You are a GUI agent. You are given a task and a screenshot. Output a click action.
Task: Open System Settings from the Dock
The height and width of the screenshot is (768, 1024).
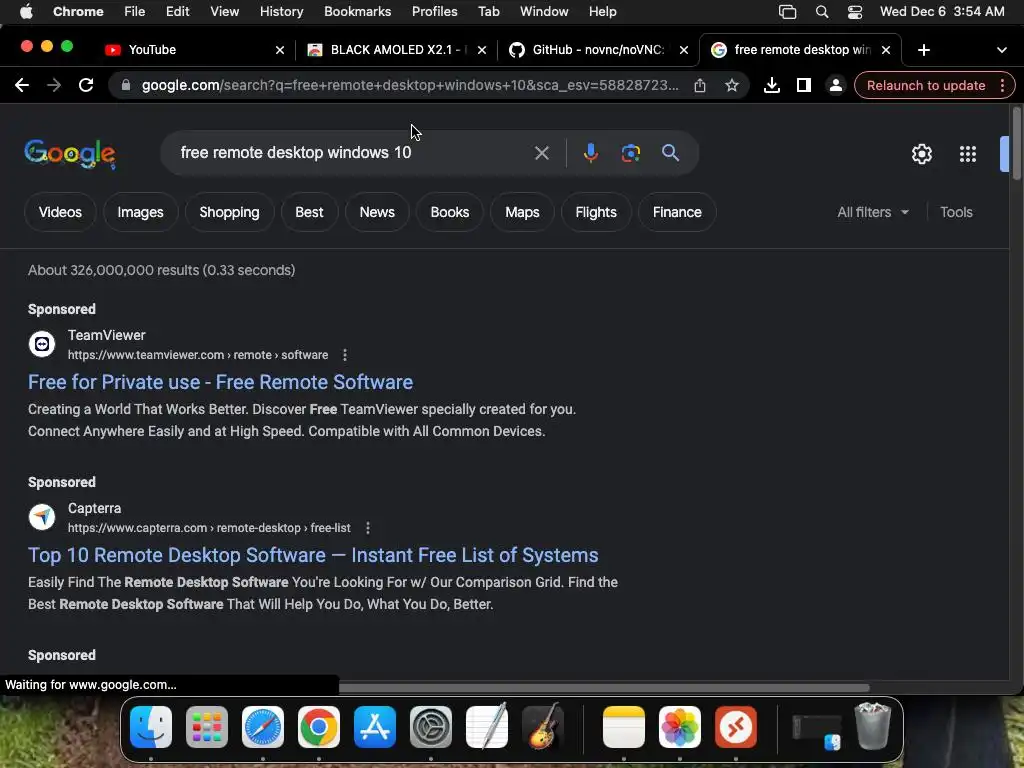click(430, 727)
